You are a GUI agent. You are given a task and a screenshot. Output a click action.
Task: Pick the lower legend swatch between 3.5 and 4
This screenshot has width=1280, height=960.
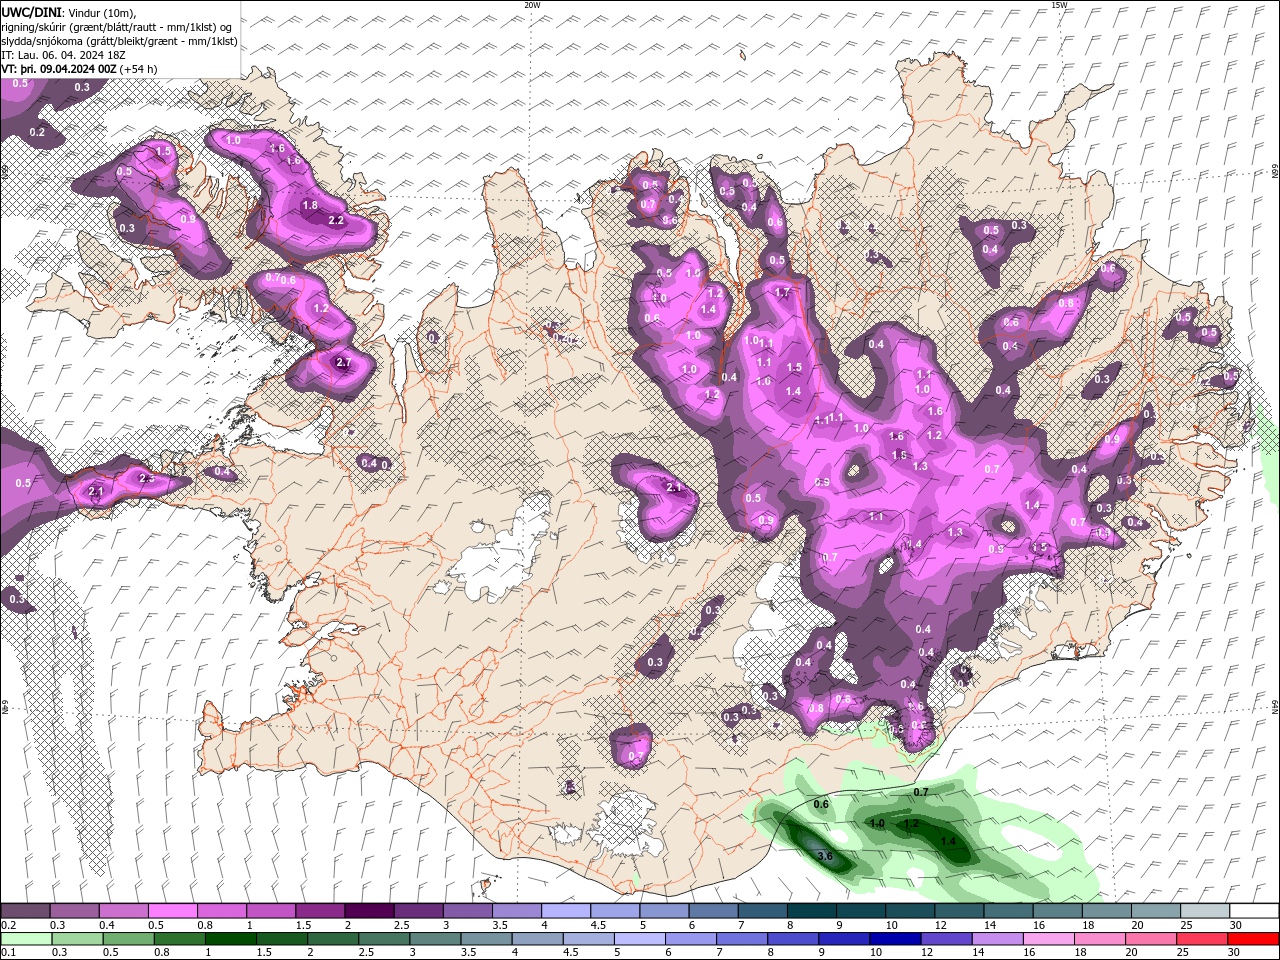(x=485, y=938)
